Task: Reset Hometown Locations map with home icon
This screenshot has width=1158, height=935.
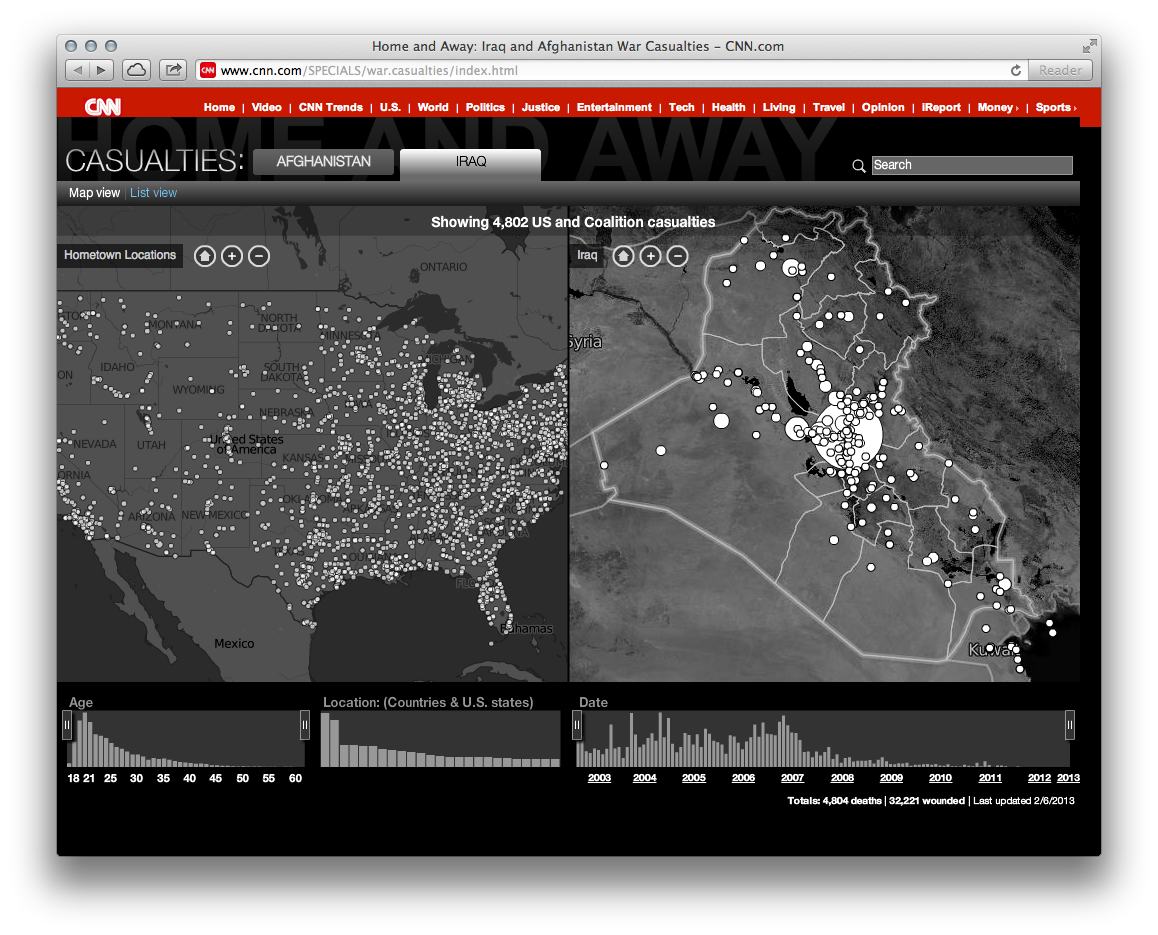Action: 204,256
